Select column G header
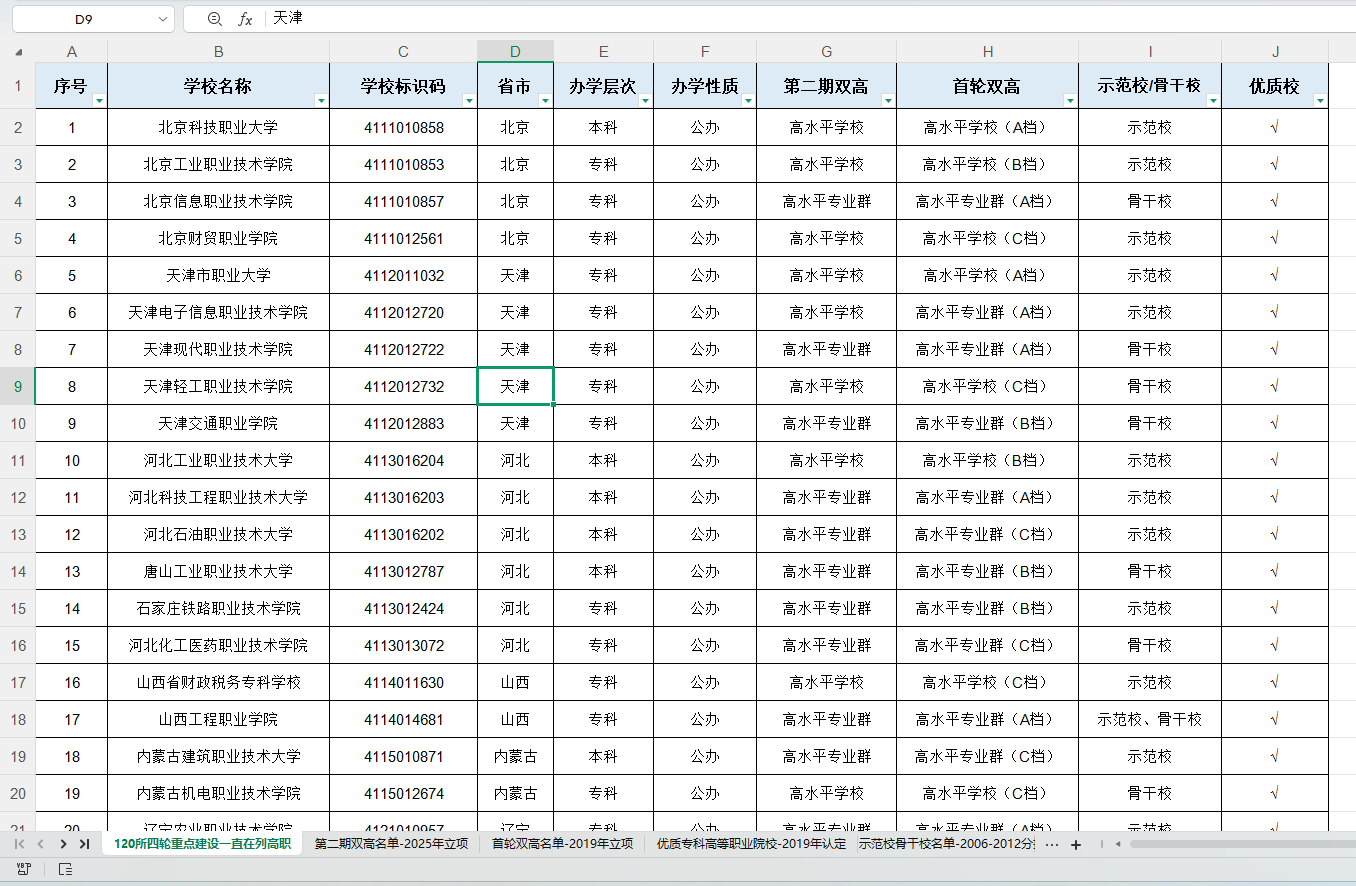Screen dimensions: 1356x886 (x=826, y=52)
